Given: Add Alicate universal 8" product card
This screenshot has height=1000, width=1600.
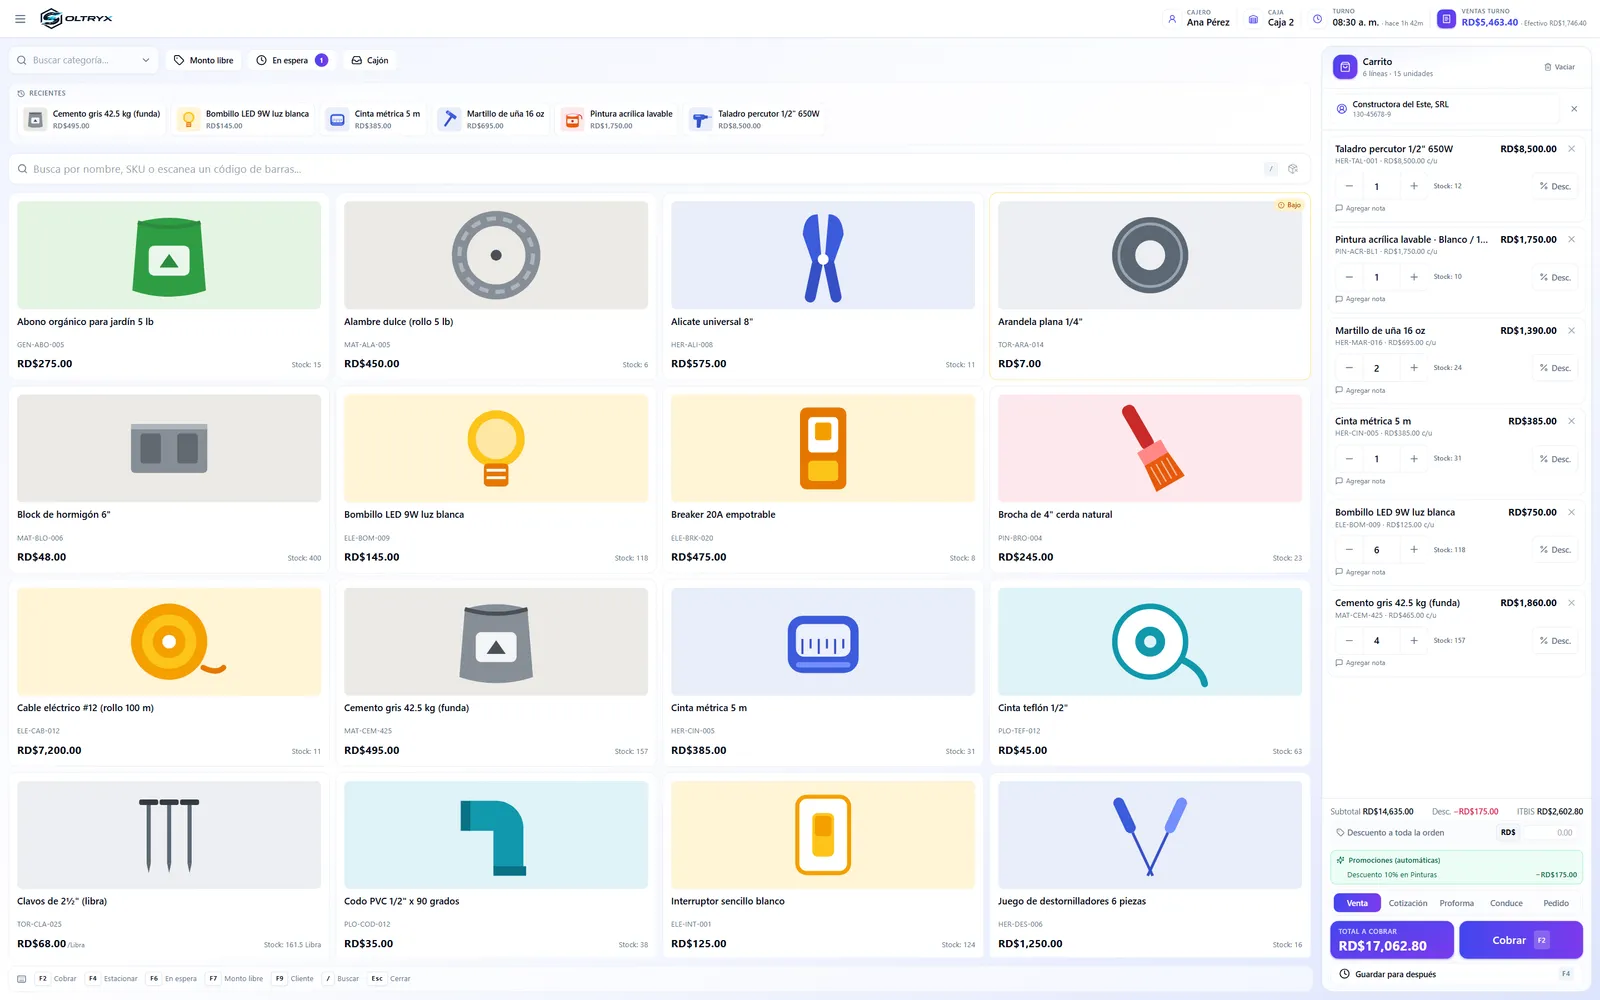Looking at the screenshot, I should (x=823, y=286).
